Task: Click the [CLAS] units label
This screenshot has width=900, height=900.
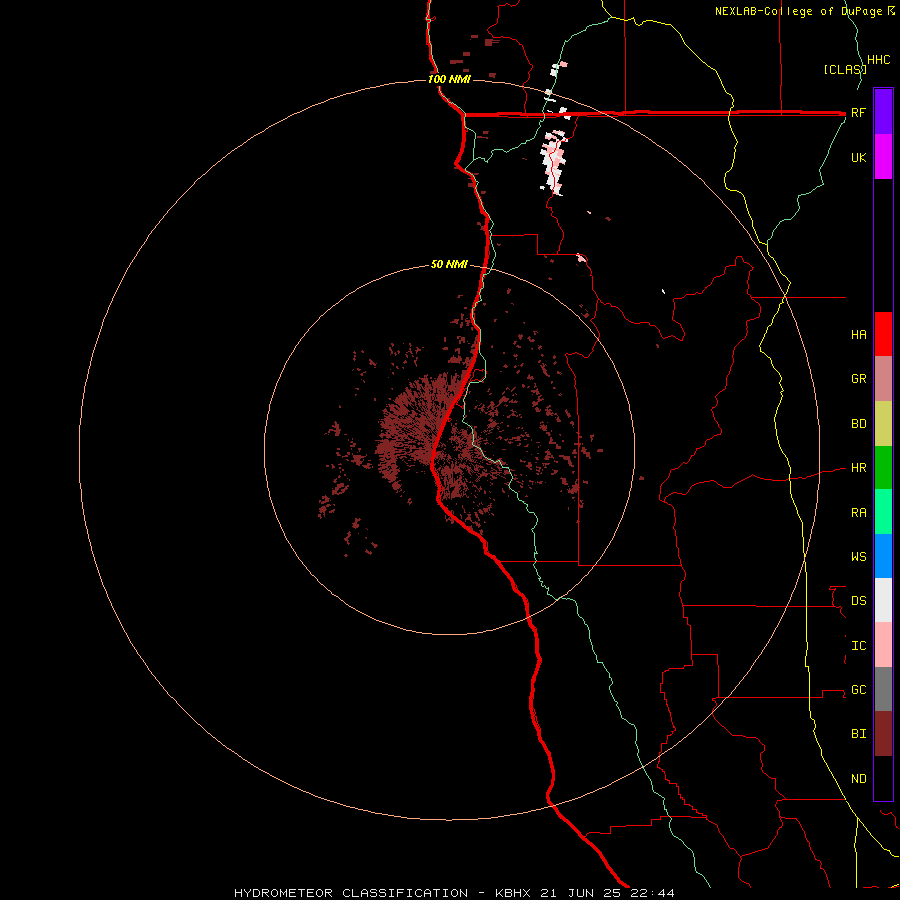Action: pyautogui.click(x=845, y=69)
